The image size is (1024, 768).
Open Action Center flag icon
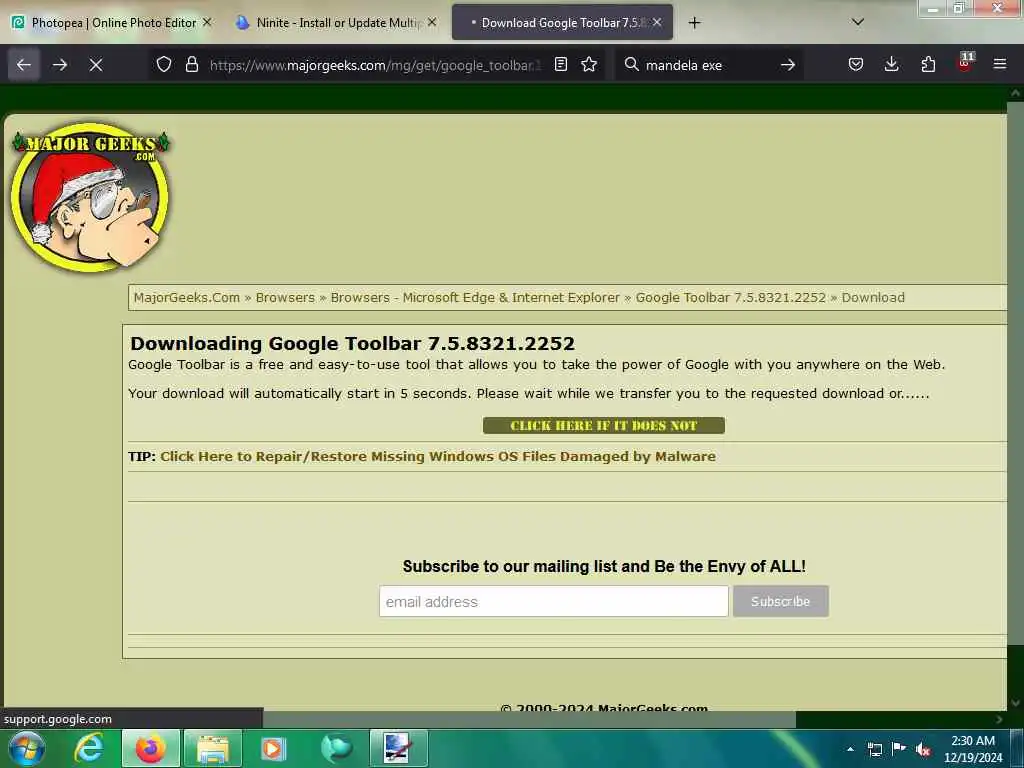pyautogui.click(x=899, y=749)
